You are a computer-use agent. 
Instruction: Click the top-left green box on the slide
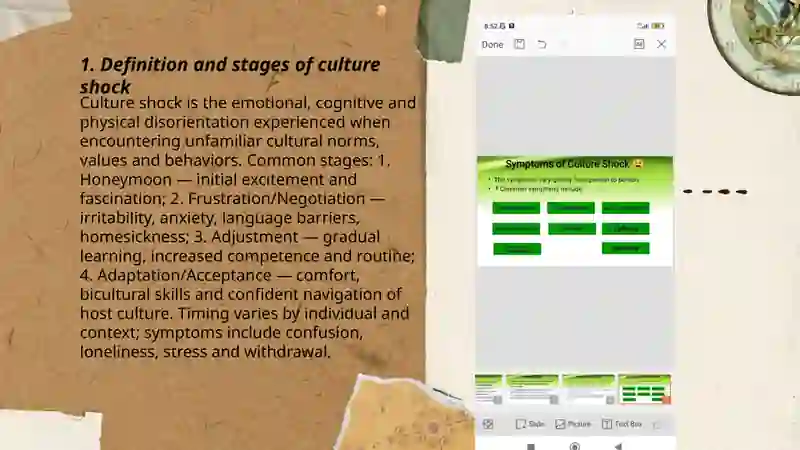(516, 208)
